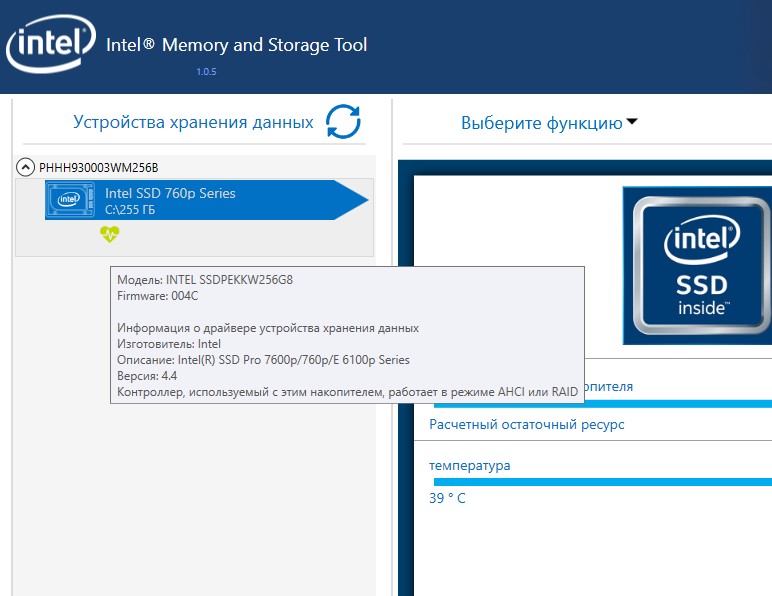Click the "температура" label
The image size is (772, 596).
[x=470, y=465]
